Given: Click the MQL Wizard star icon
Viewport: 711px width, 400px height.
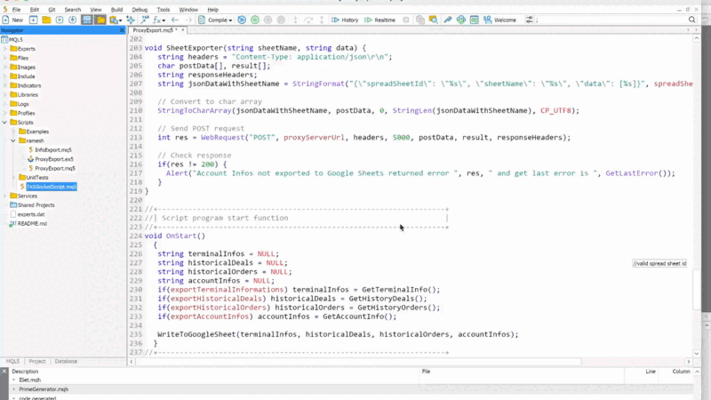Looking at the screenshot, I should (131, 20).
